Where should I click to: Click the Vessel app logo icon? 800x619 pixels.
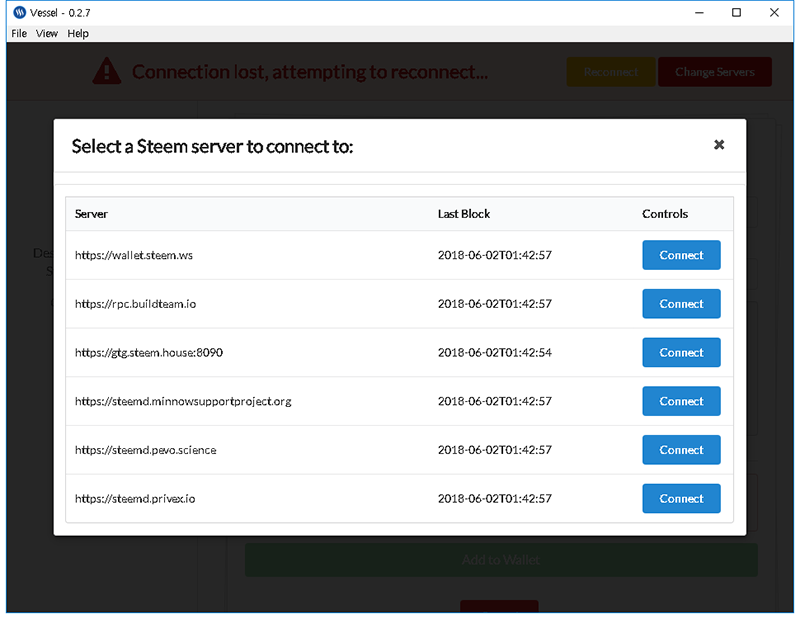[19, 12]
